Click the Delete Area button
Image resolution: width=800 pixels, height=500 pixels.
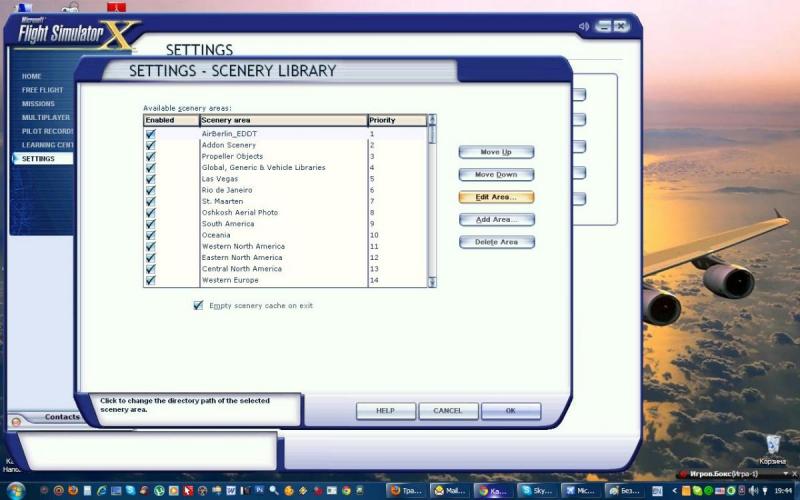click(496, 242)
